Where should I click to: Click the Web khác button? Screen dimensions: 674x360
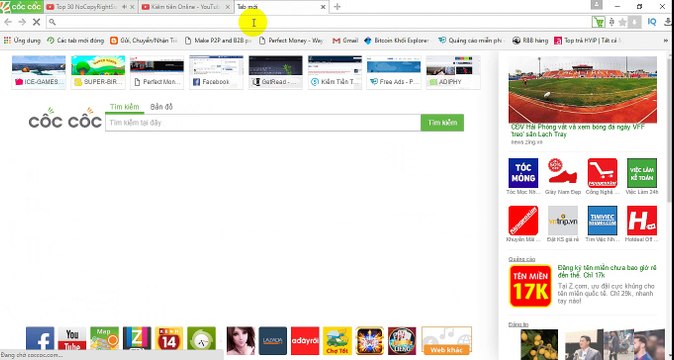[446, 341]
